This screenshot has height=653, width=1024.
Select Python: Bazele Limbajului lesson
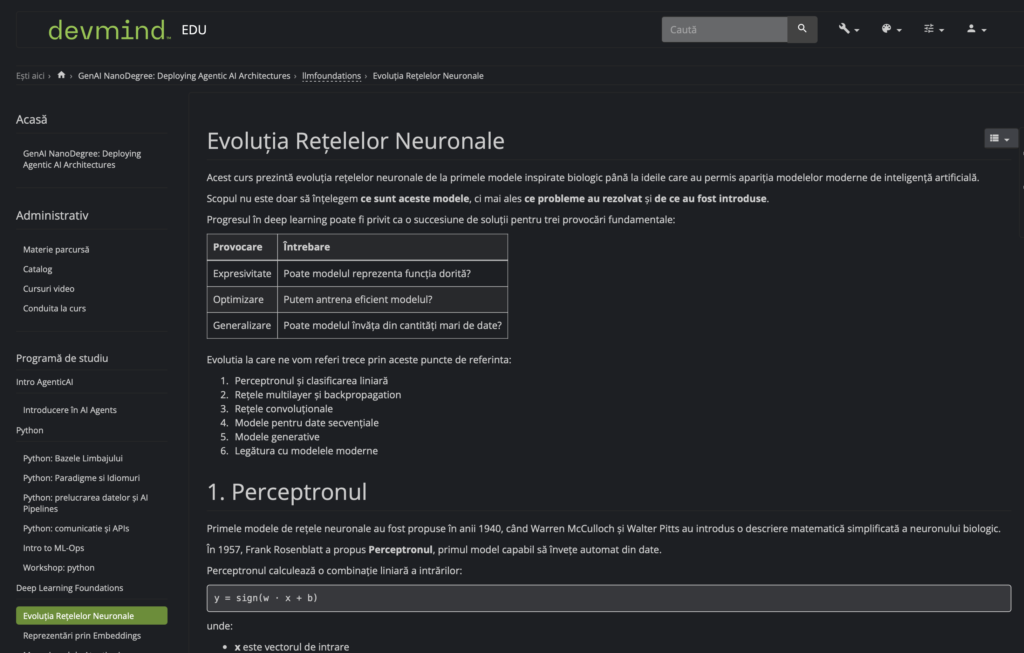pyautogui.click(x=72, y=458)
